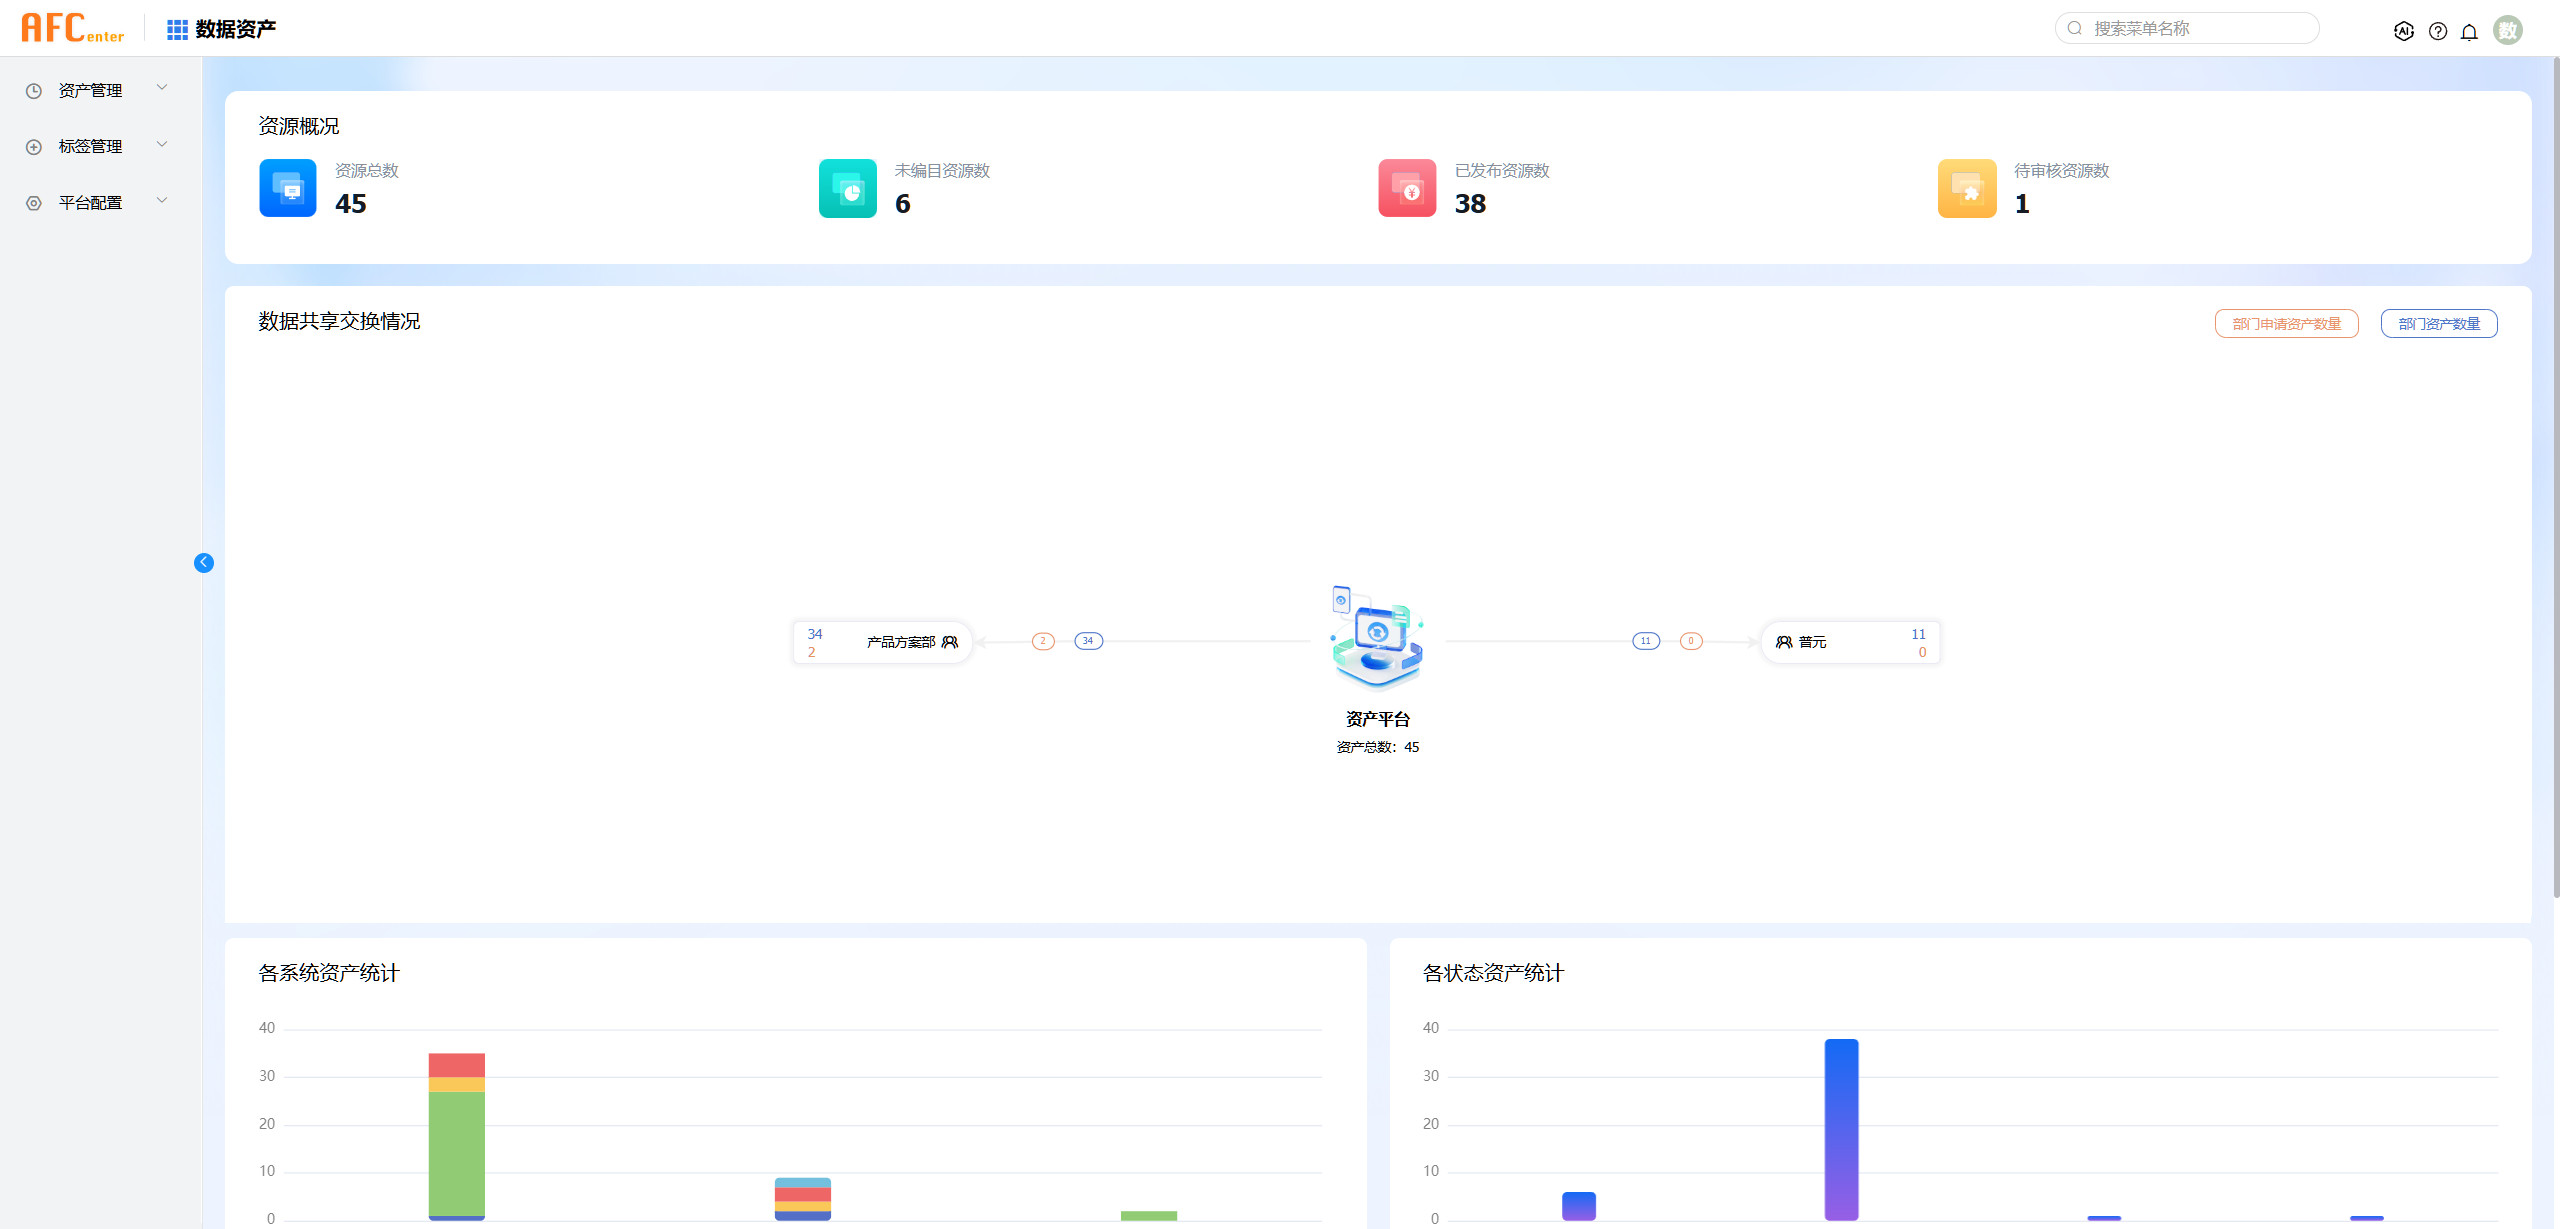Expand the 资产管理 menu chevron
The width and height of the screenshot is (2560, 1229).
coord(162,88)
